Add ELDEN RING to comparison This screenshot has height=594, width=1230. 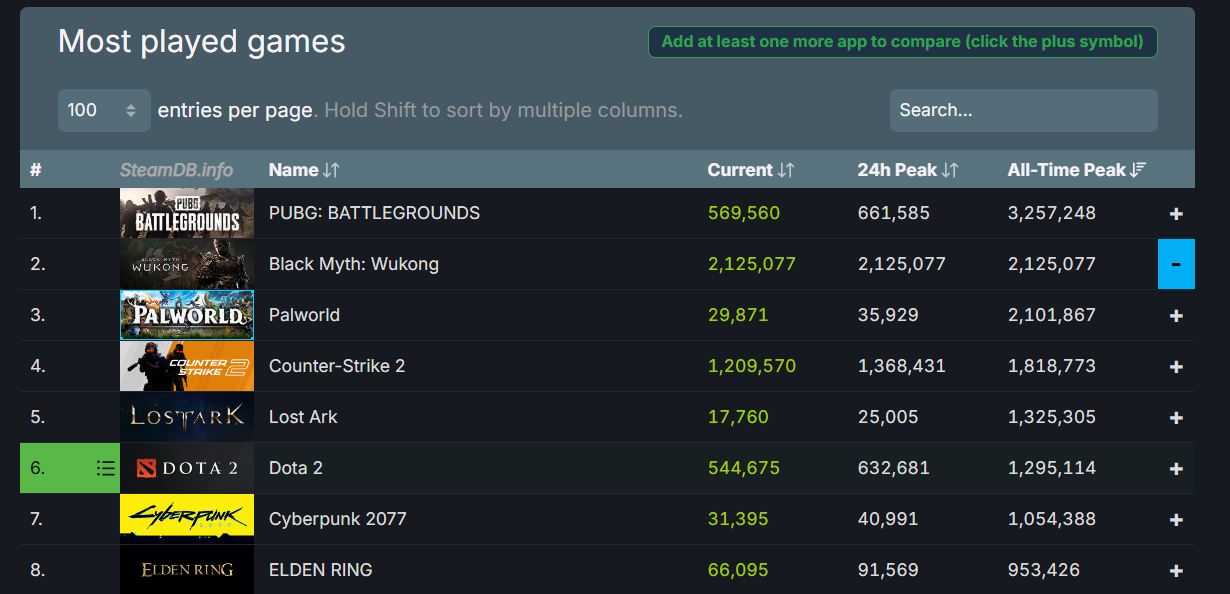[x=1176, y=569]
